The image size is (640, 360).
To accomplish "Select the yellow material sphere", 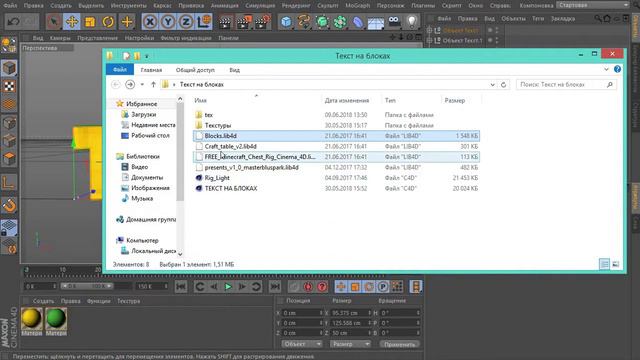I will (x=31, y=319).
